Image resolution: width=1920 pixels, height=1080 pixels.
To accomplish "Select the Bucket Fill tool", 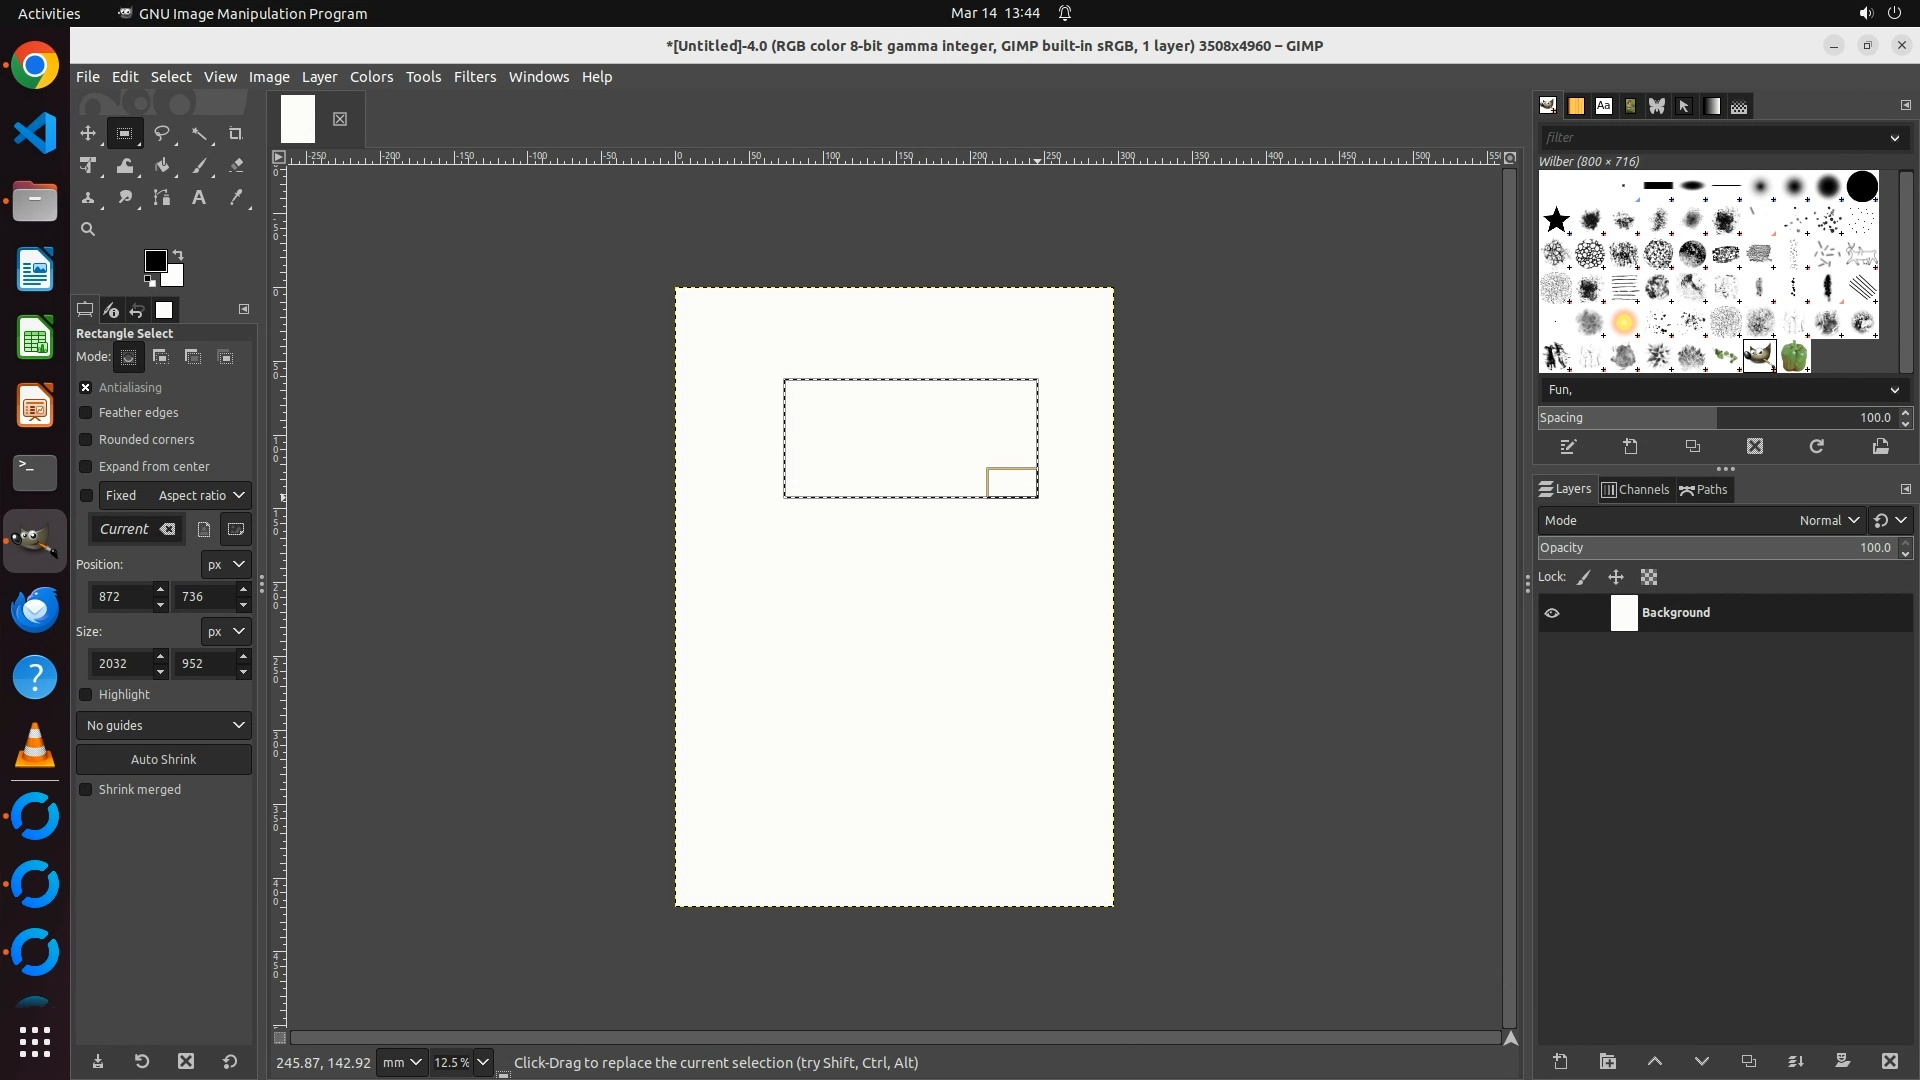I will coord(162,166).
